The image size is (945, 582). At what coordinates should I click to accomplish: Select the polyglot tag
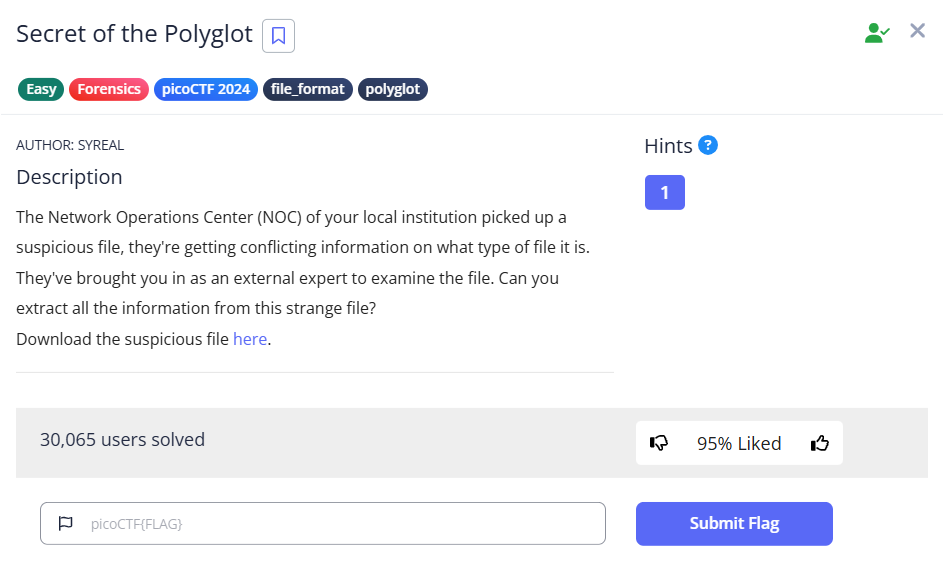click(x=393, y=89)
